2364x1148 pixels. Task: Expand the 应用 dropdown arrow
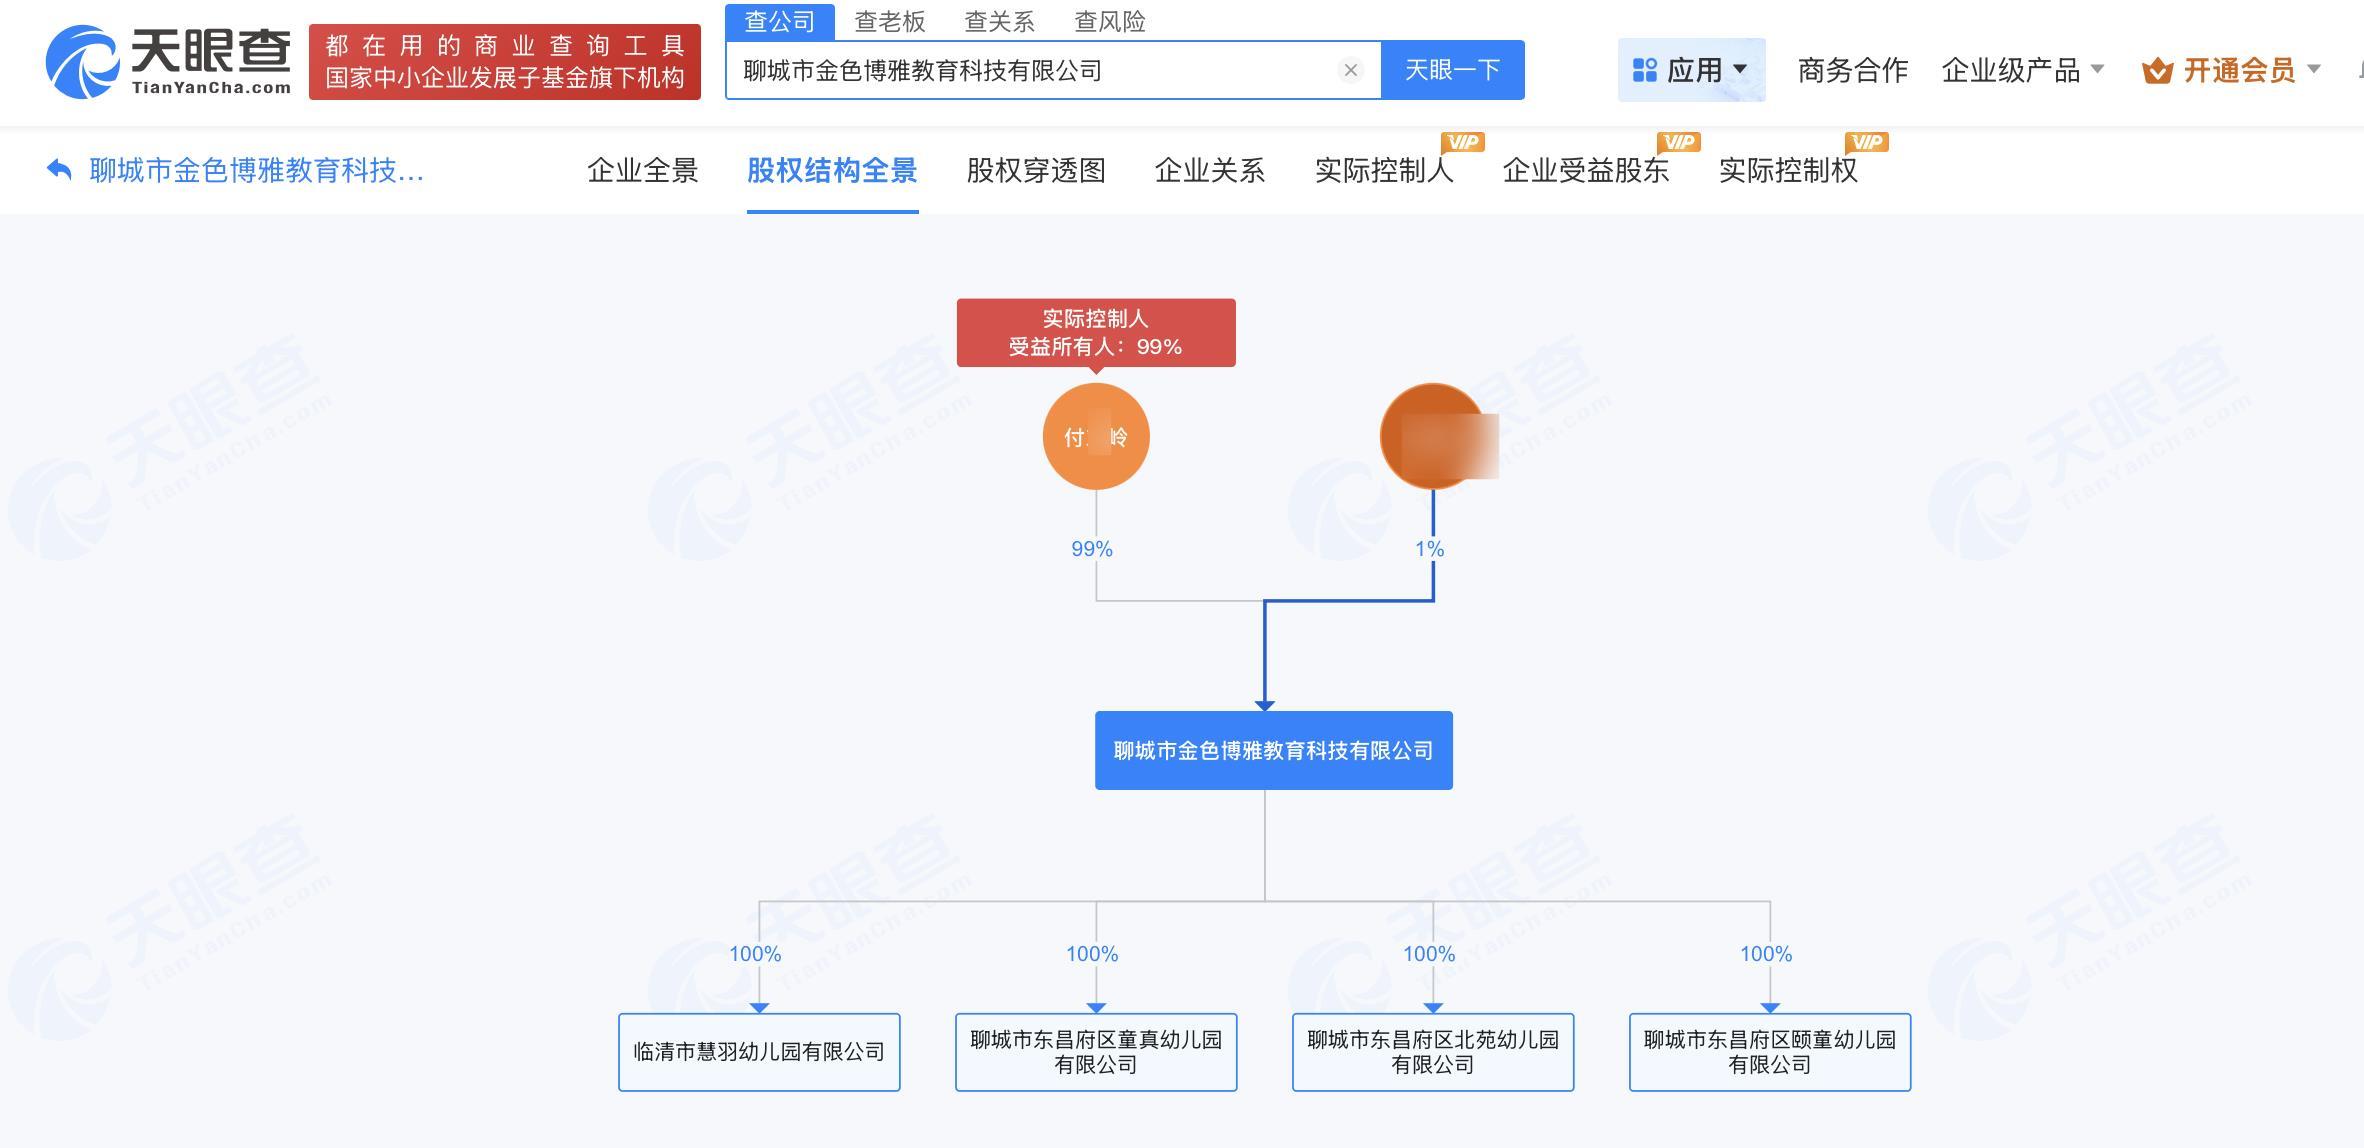tap(1740, 70)
